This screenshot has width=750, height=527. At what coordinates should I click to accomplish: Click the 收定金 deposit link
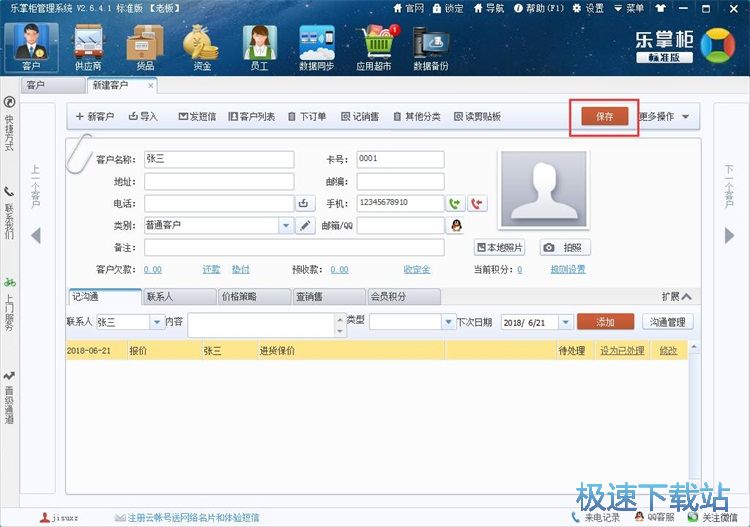coord(417,270)
